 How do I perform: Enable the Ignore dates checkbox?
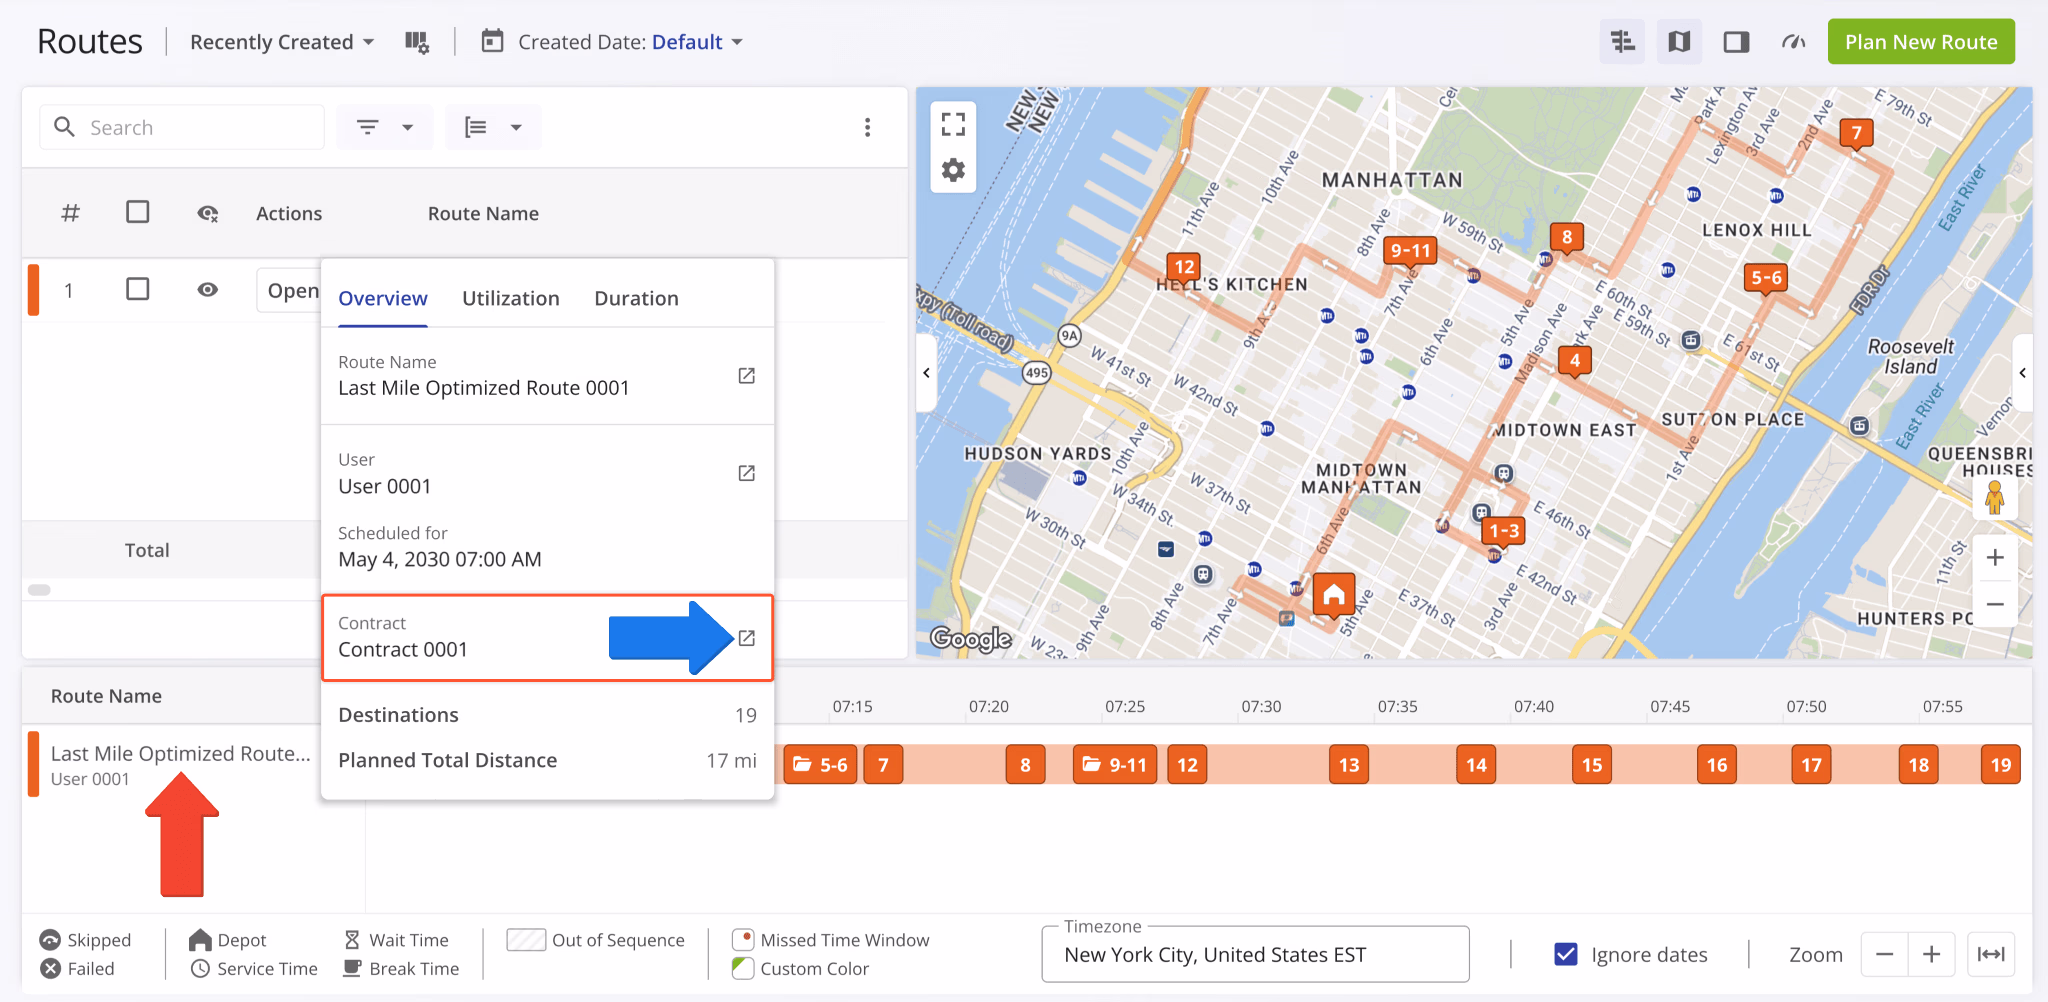[1564, 954]
